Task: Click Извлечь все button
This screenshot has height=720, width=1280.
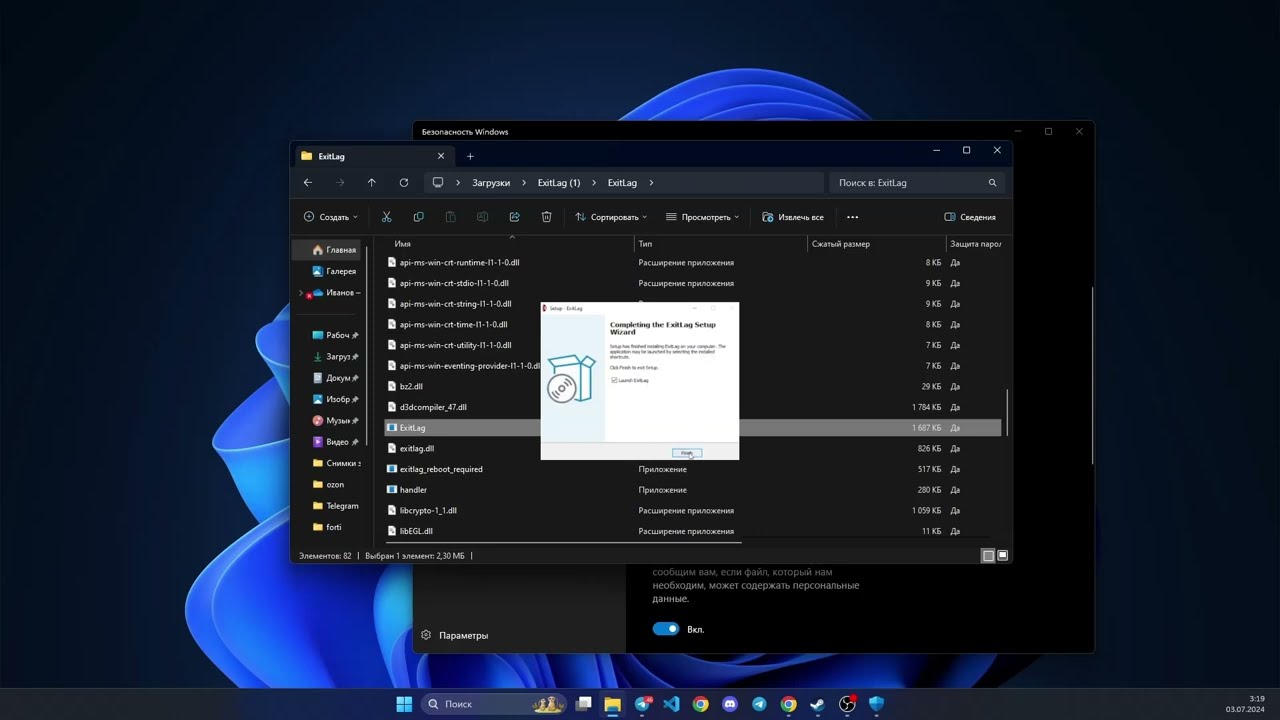Action: click(x=793, y=217)
